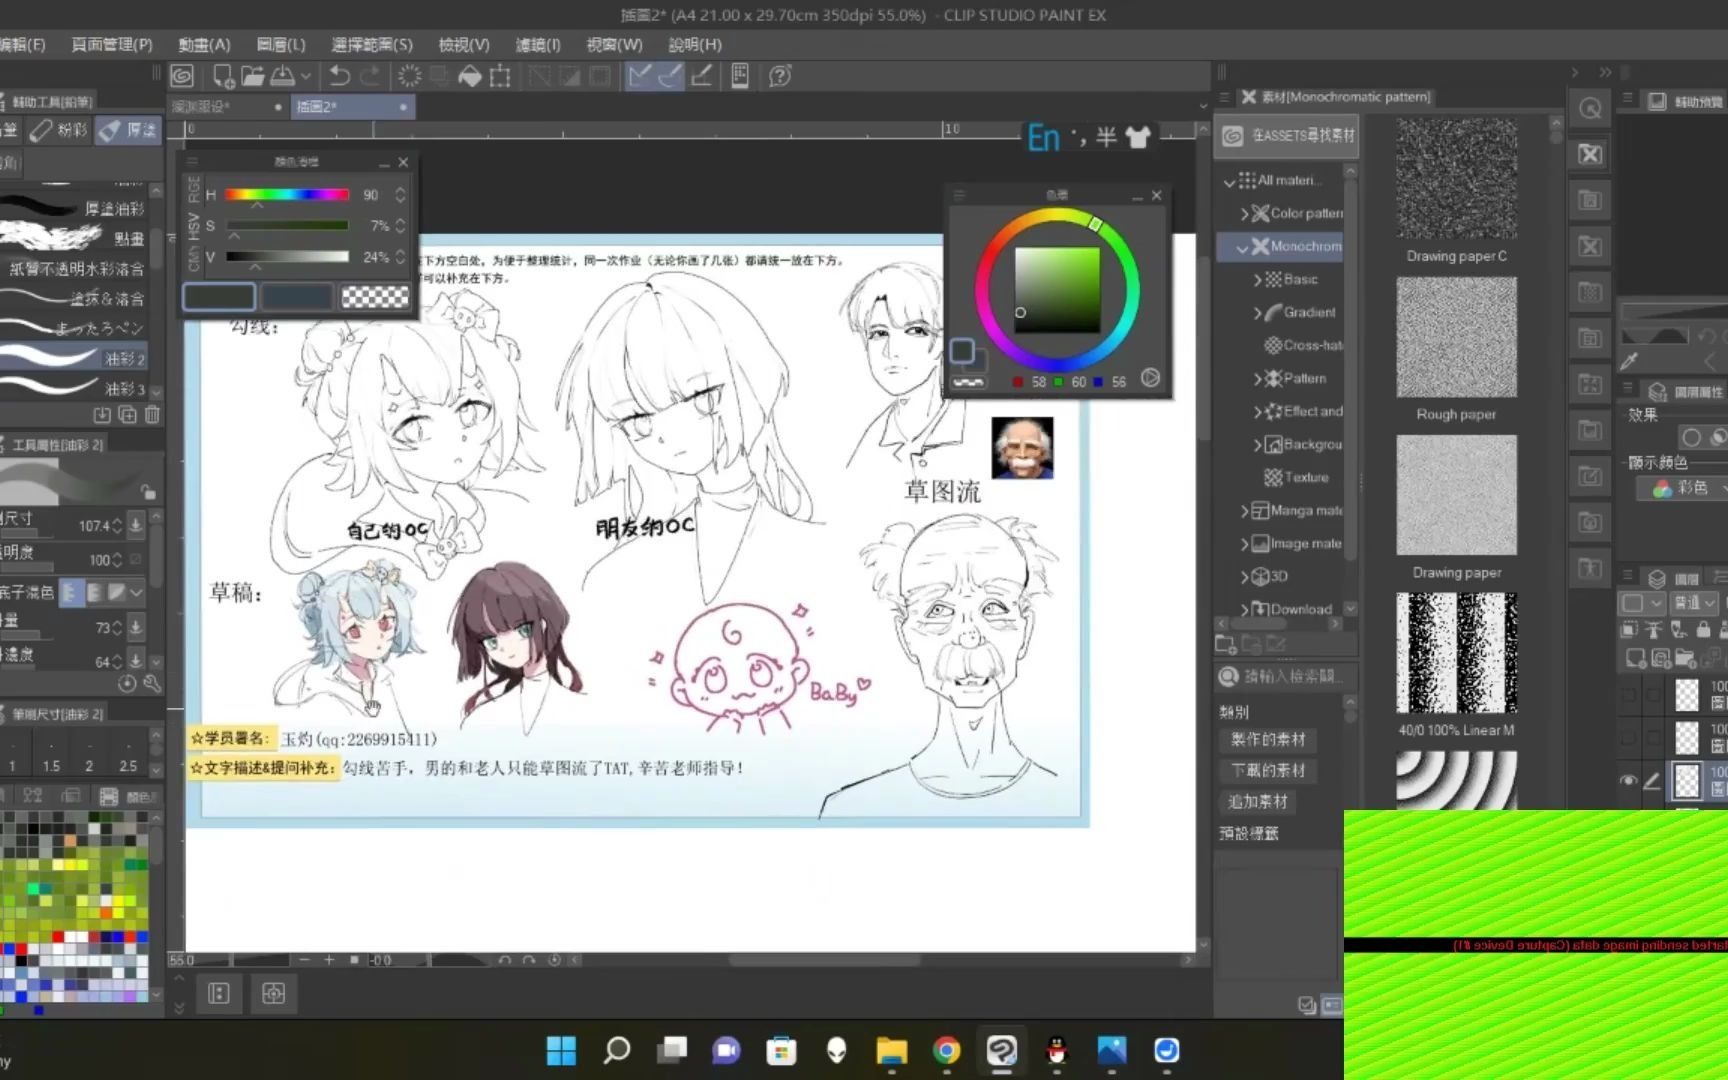Open the 圖層(L) menu
The height and width of the screenshot is (1080, 1728).
click(281, 44)
